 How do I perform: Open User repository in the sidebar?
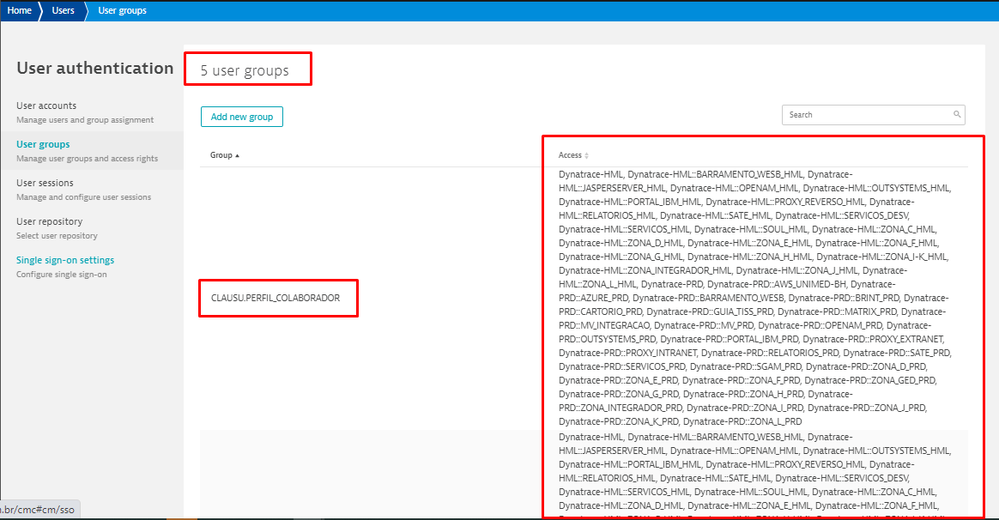click(49, 222)
